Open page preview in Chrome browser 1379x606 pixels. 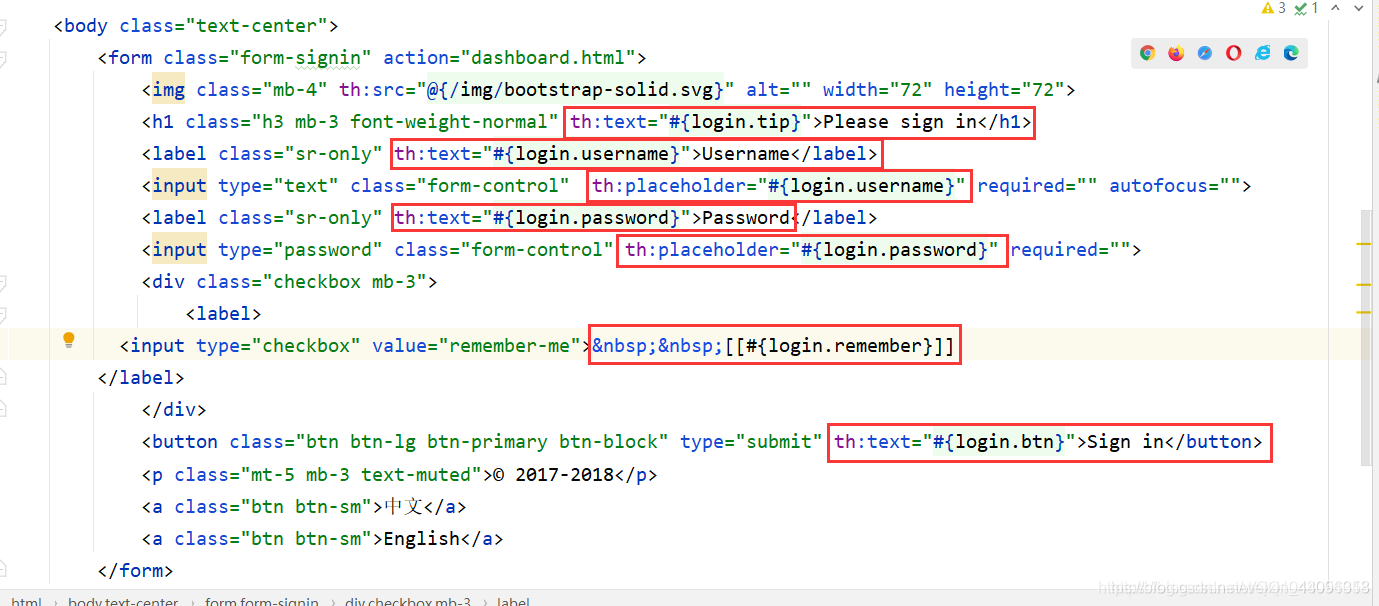pos(1147,53)
